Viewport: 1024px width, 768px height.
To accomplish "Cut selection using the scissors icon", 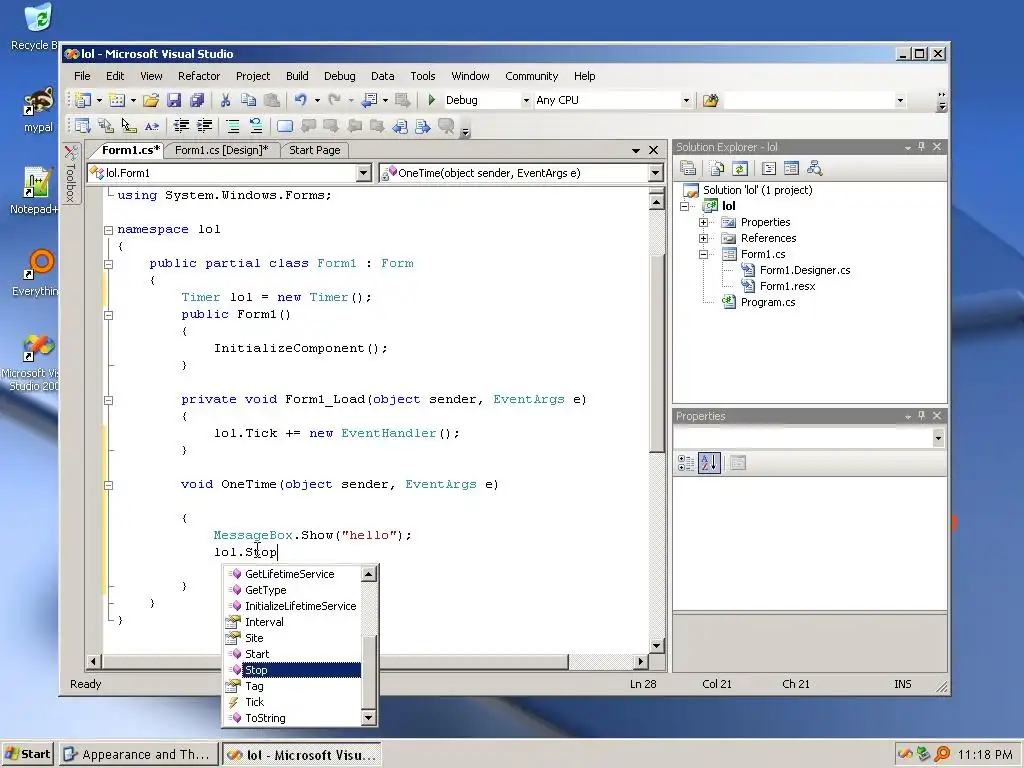I will pos(225,100).
